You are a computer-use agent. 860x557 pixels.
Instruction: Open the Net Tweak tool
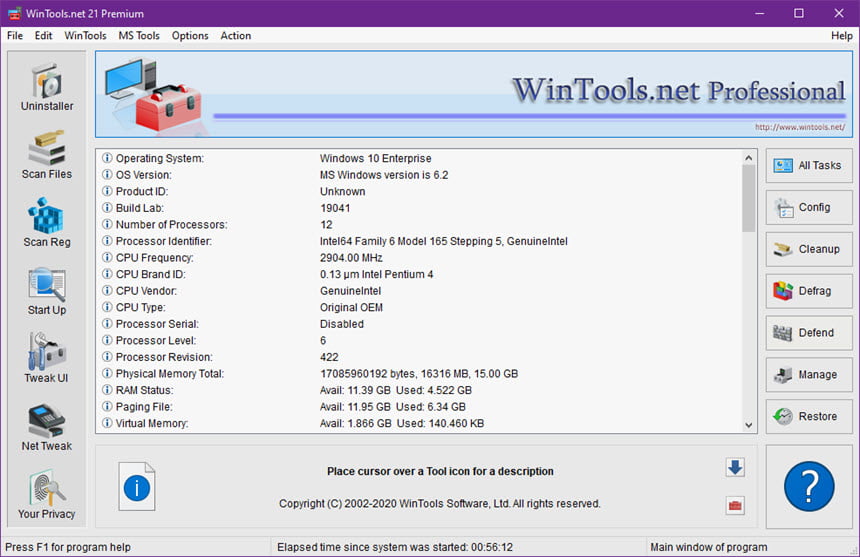click(x=47, y=427)
